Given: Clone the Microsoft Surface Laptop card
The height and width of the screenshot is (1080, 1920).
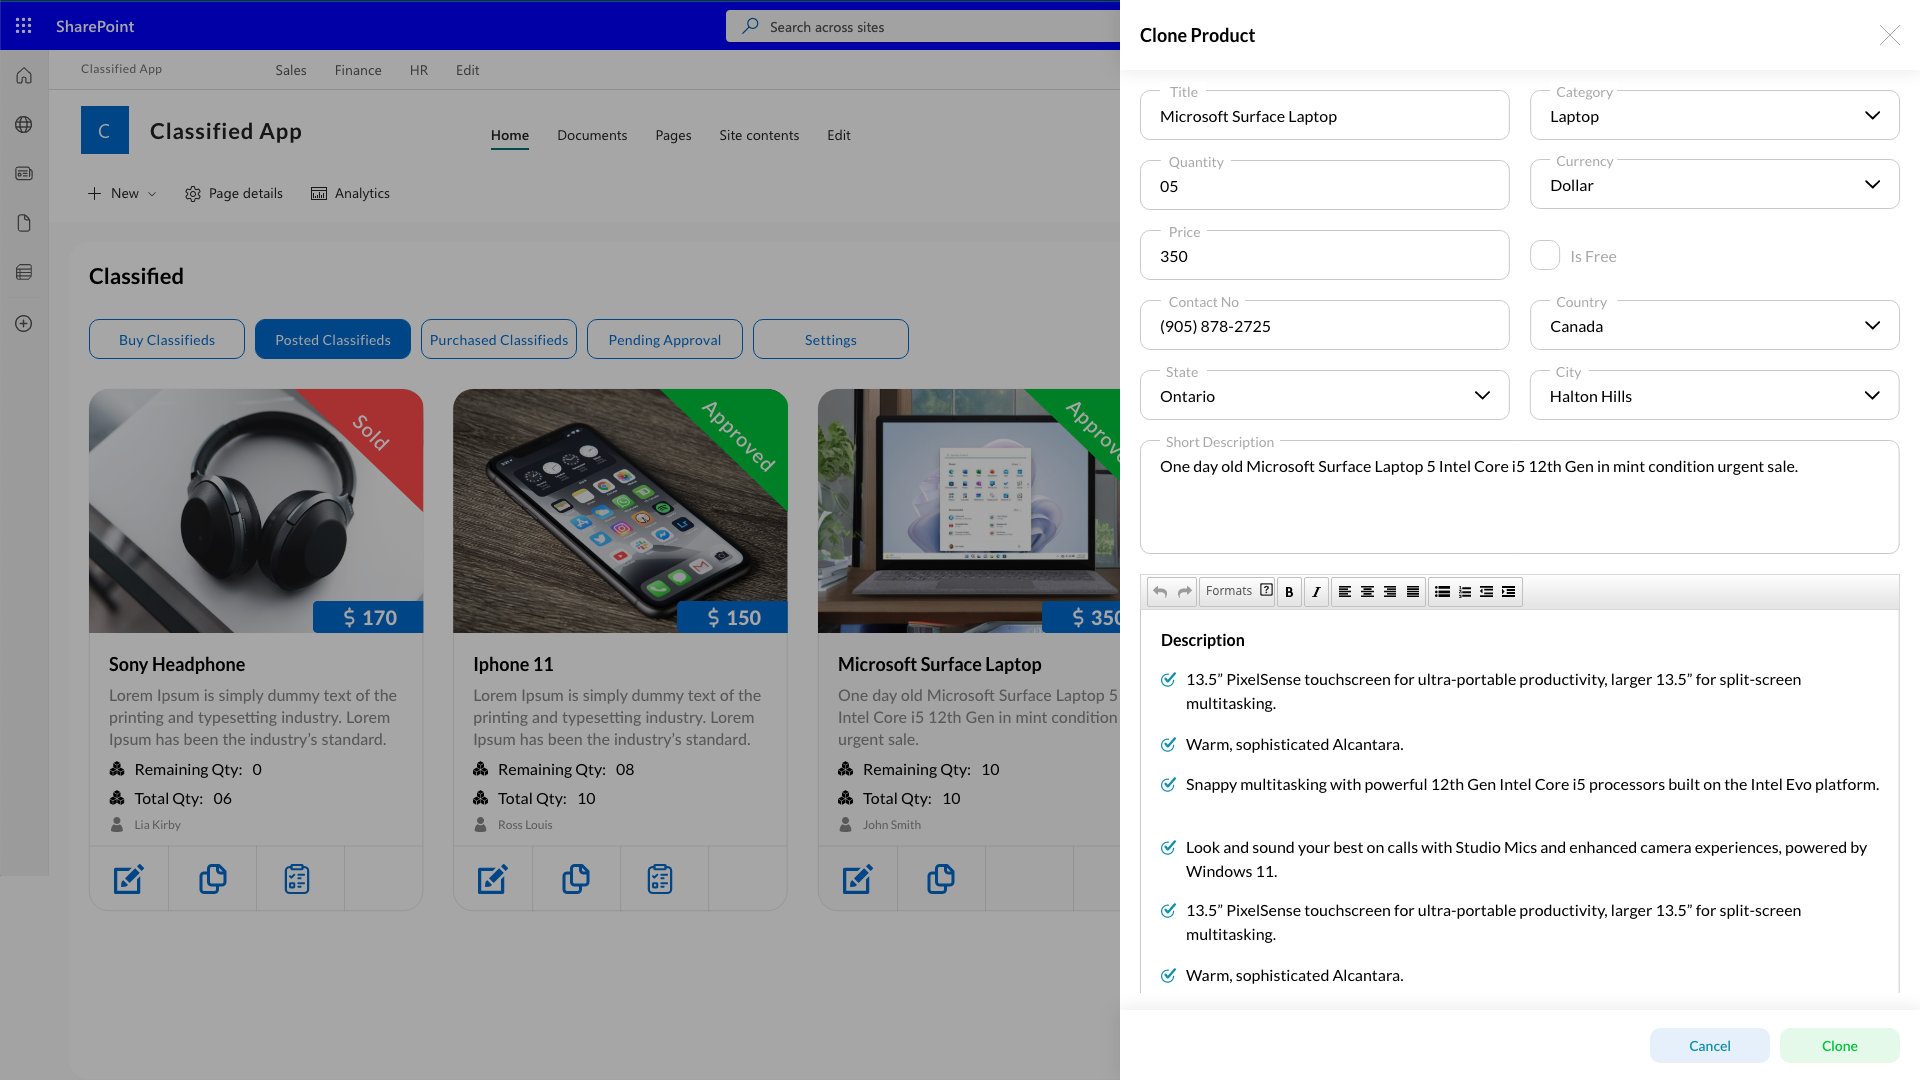Looking at the screenshot, I should [941, 879].
